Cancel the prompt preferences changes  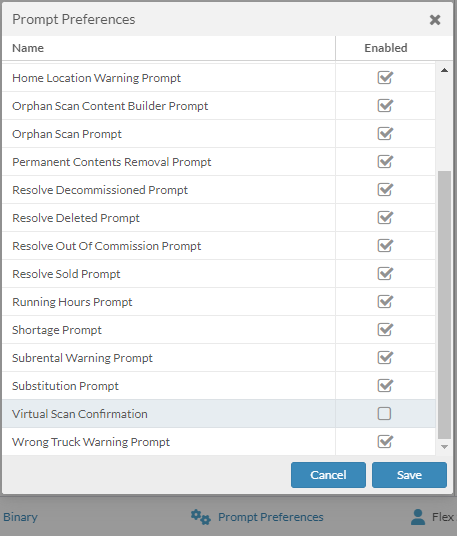[328, 475]
